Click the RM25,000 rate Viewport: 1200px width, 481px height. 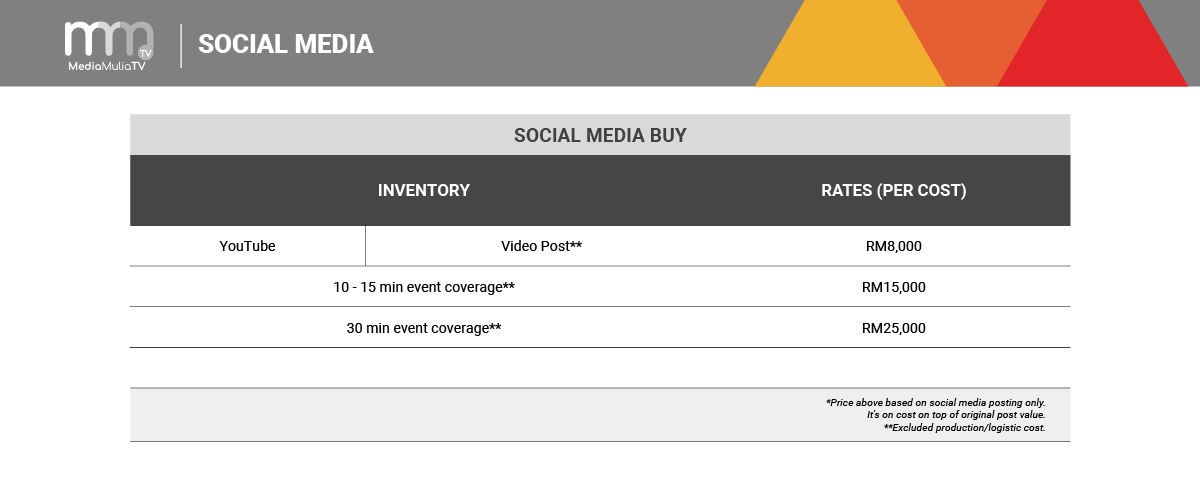point(893,328)
